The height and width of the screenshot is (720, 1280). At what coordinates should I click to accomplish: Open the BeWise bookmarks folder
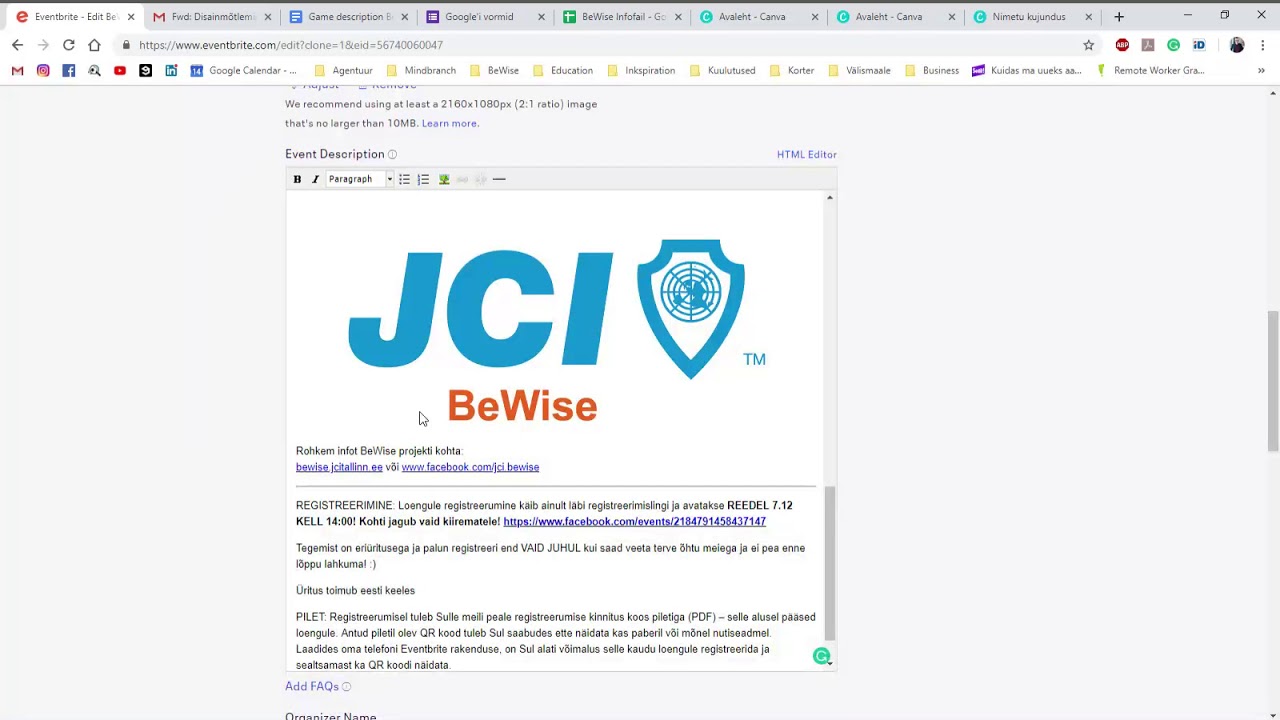coord(494,71)
